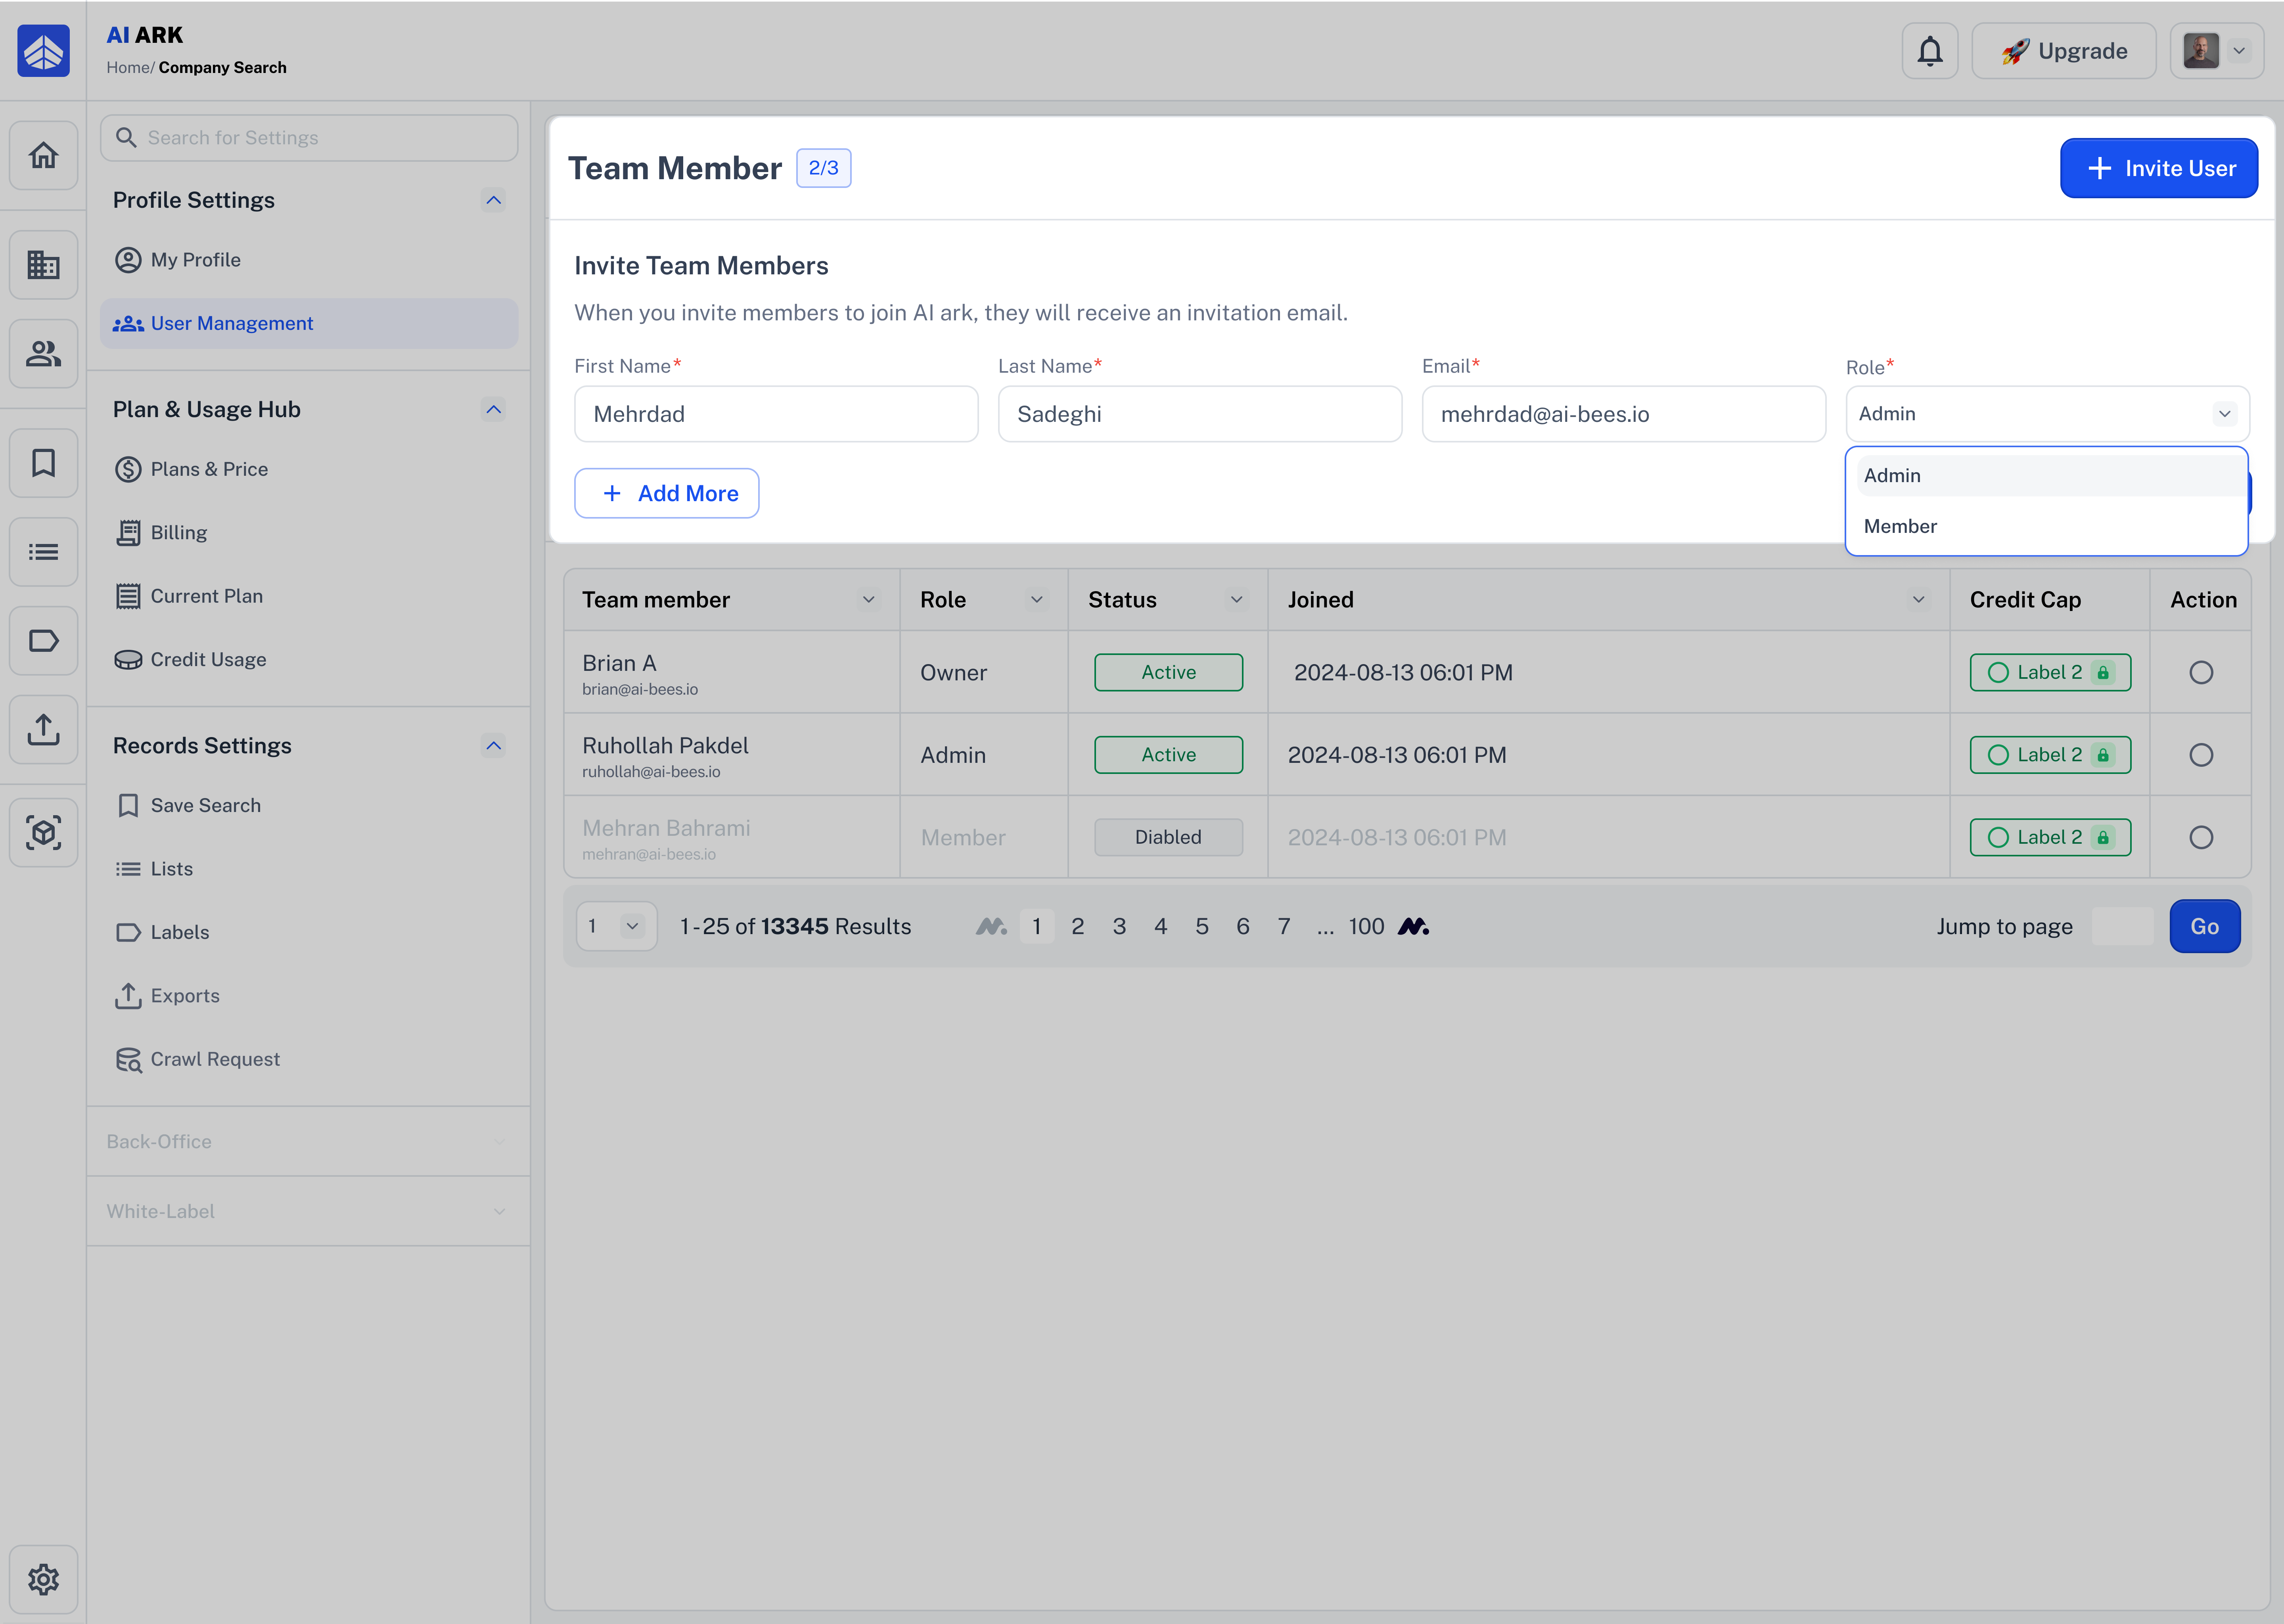Collapse Profile Settings section
2284x1624 pixels.
[493, 200]
